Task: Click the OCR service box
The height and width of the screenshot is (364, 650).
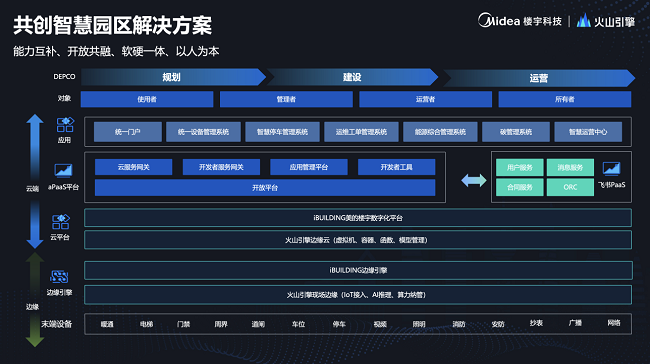Action: [x=570, y=187]
